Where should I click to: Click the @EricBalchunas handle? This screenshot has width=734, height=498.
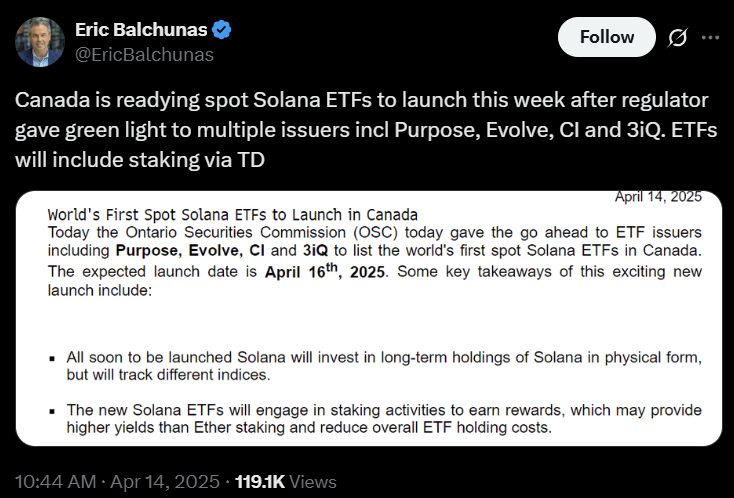tap(144, 54)
